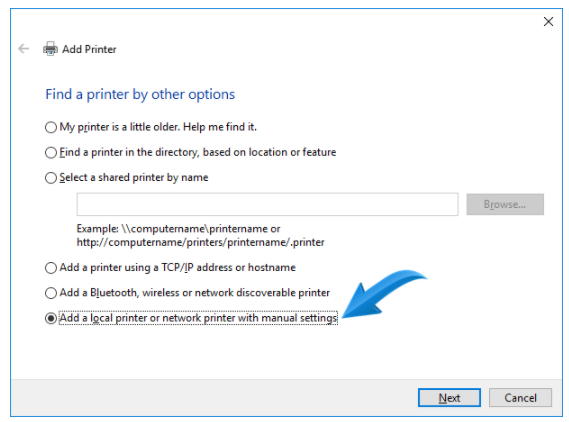Focus the shared printer name text box
Viewport: 569px width, 422px height.
point(267,204)
